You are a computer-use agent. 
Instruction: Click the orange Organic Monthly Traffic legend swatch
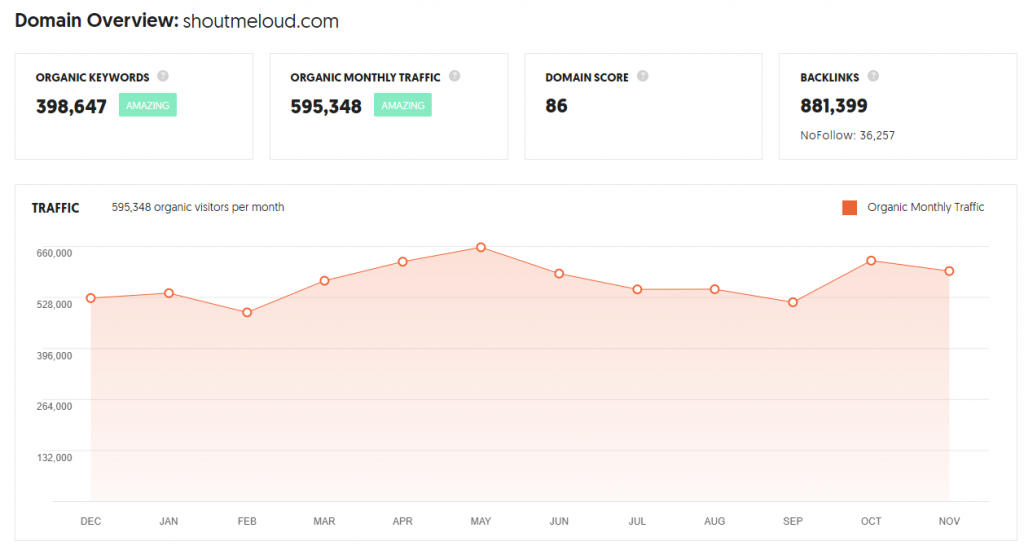[x=850, y=208]
